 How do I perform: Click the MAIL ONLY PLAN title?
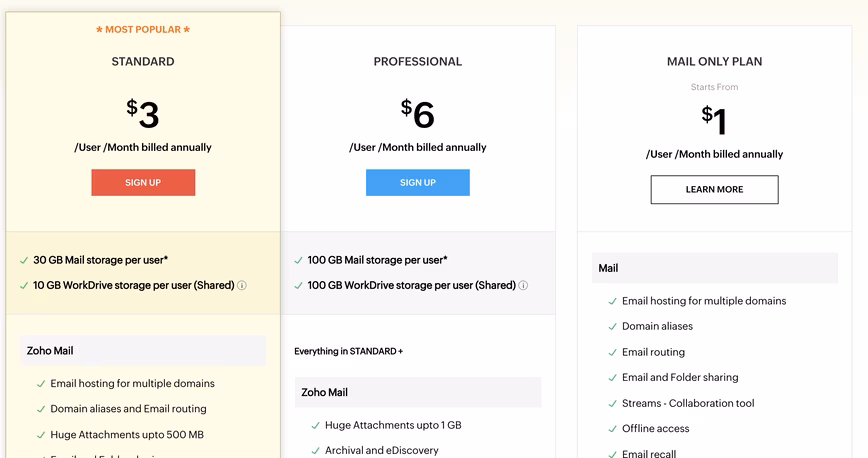[x=714, y=61]
